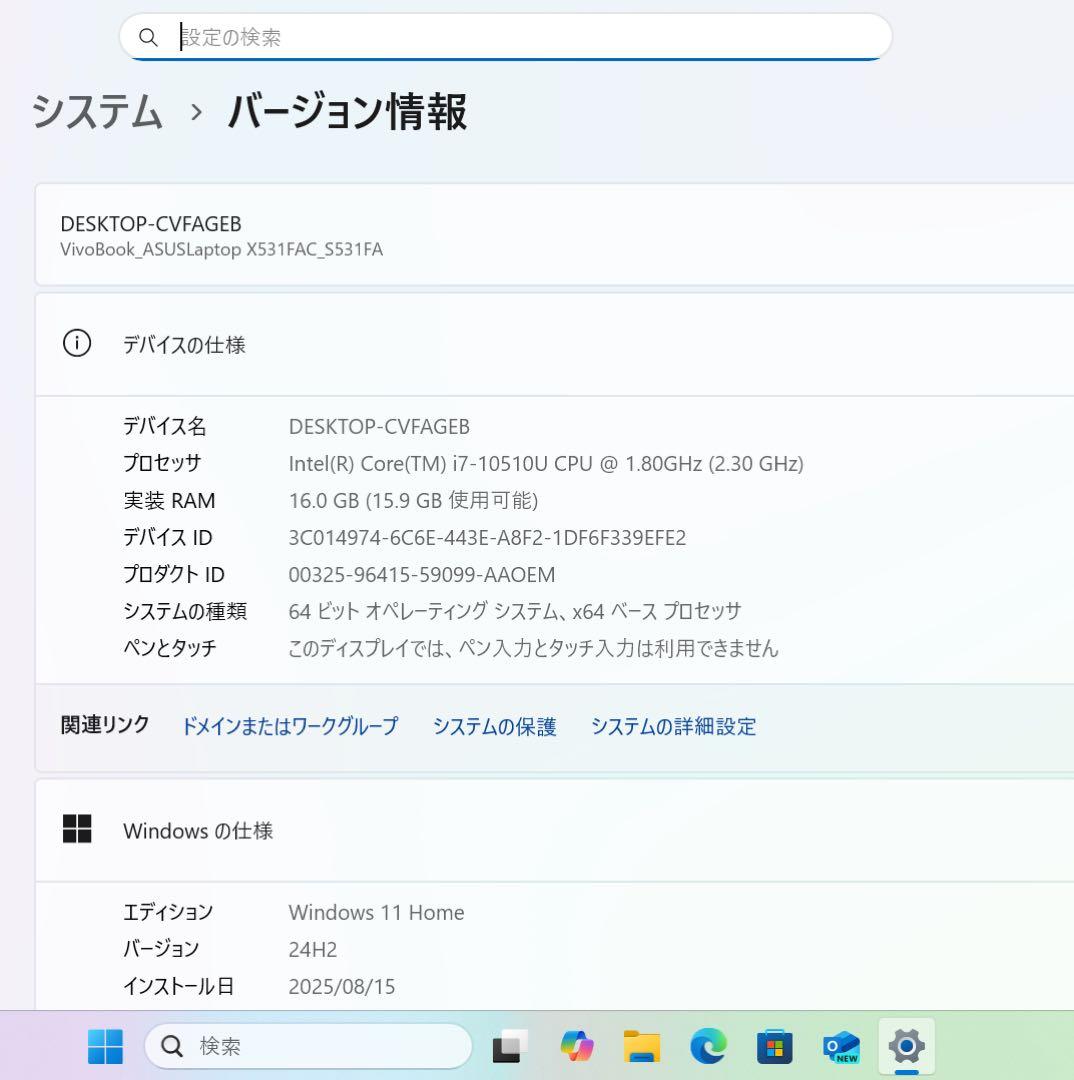Viewport: 1074px width, 1080px height.
Task: Collapse the デバイスの仕様 section header
Action: [x=555, y=344]
